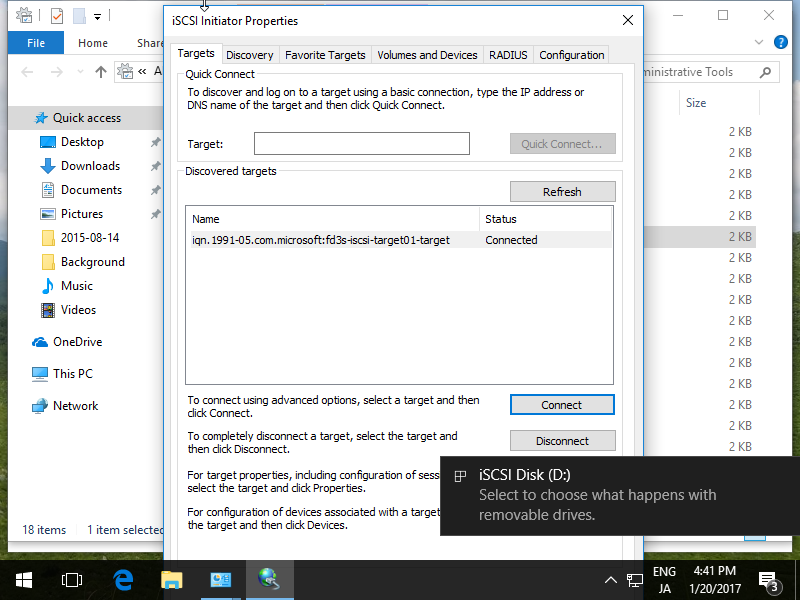Image resolution: width=800 pixels, height=600 pixels.
Task: Click the Quick Connect button
Action: pyautogui.click(x=562, y=144)
